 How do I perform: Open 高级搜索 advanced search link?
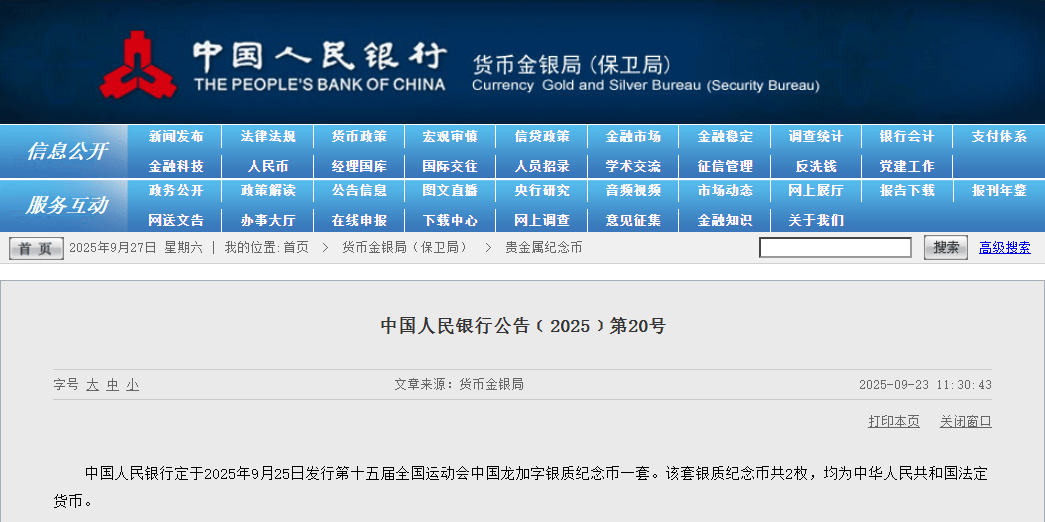1004,248
